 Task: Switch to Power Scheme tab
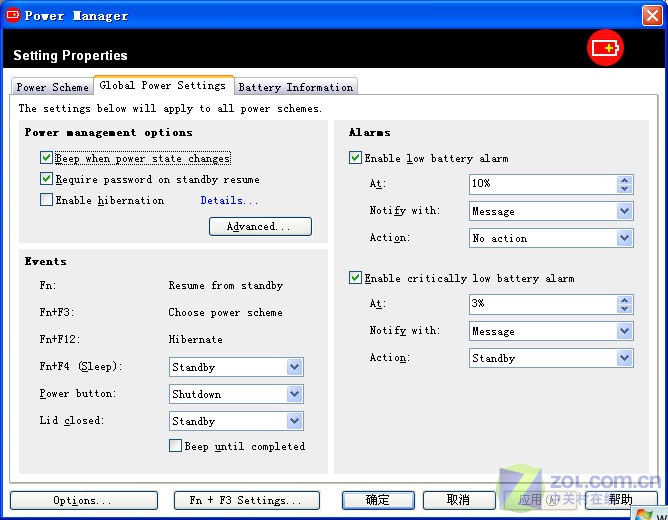click(x=52, y=87)
